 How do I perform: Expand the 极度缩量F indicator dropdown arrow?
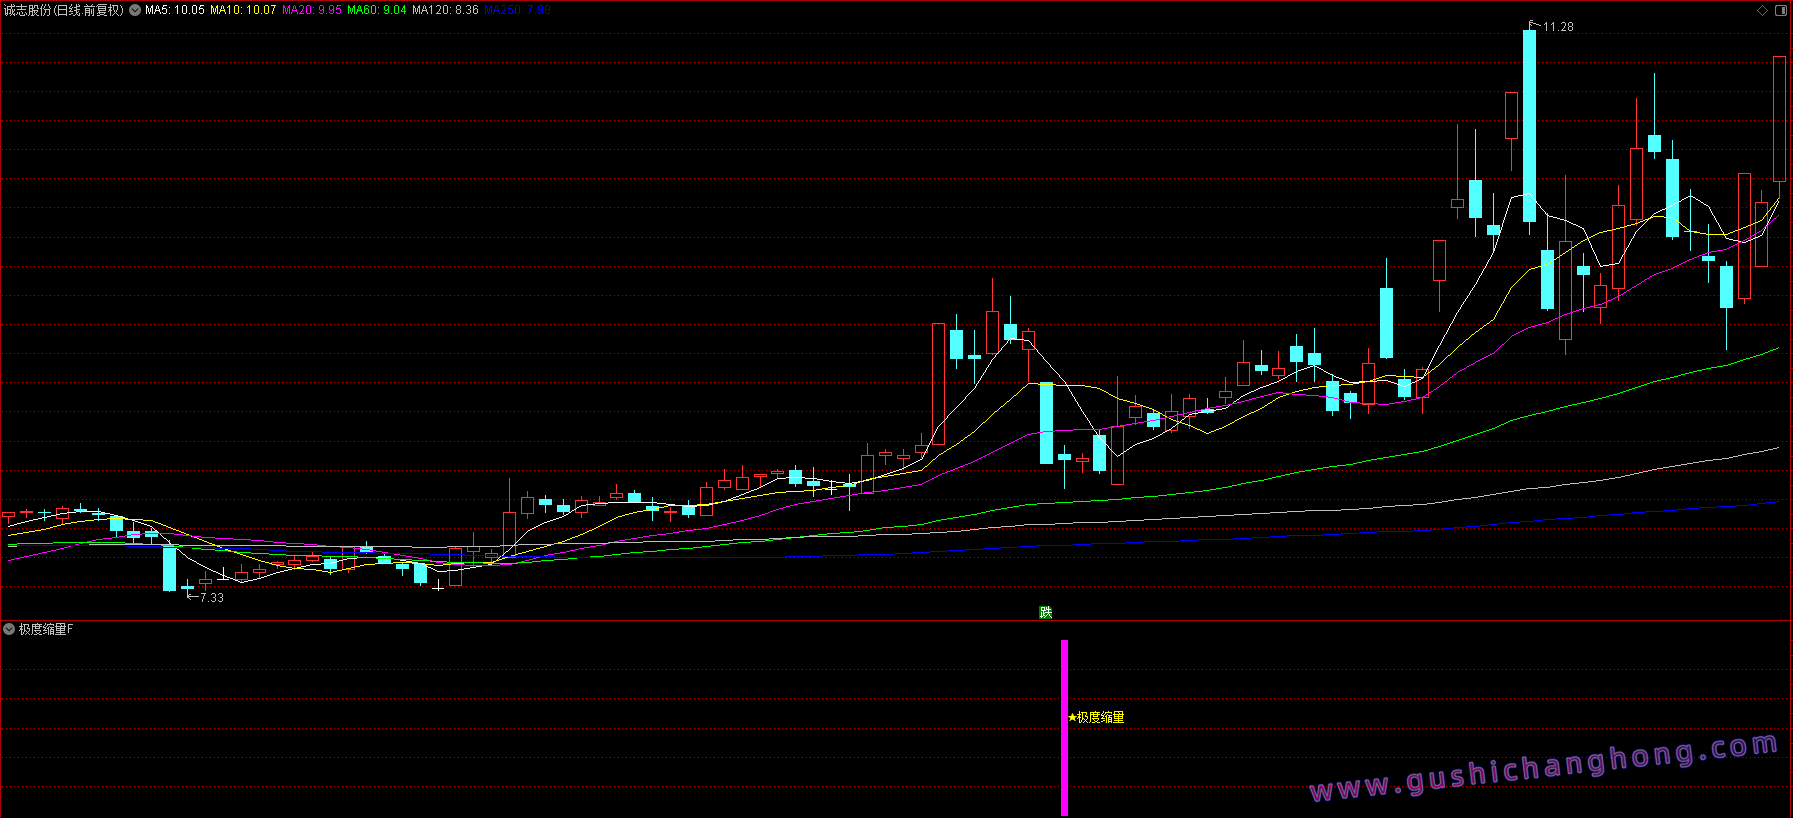(9, 629)
